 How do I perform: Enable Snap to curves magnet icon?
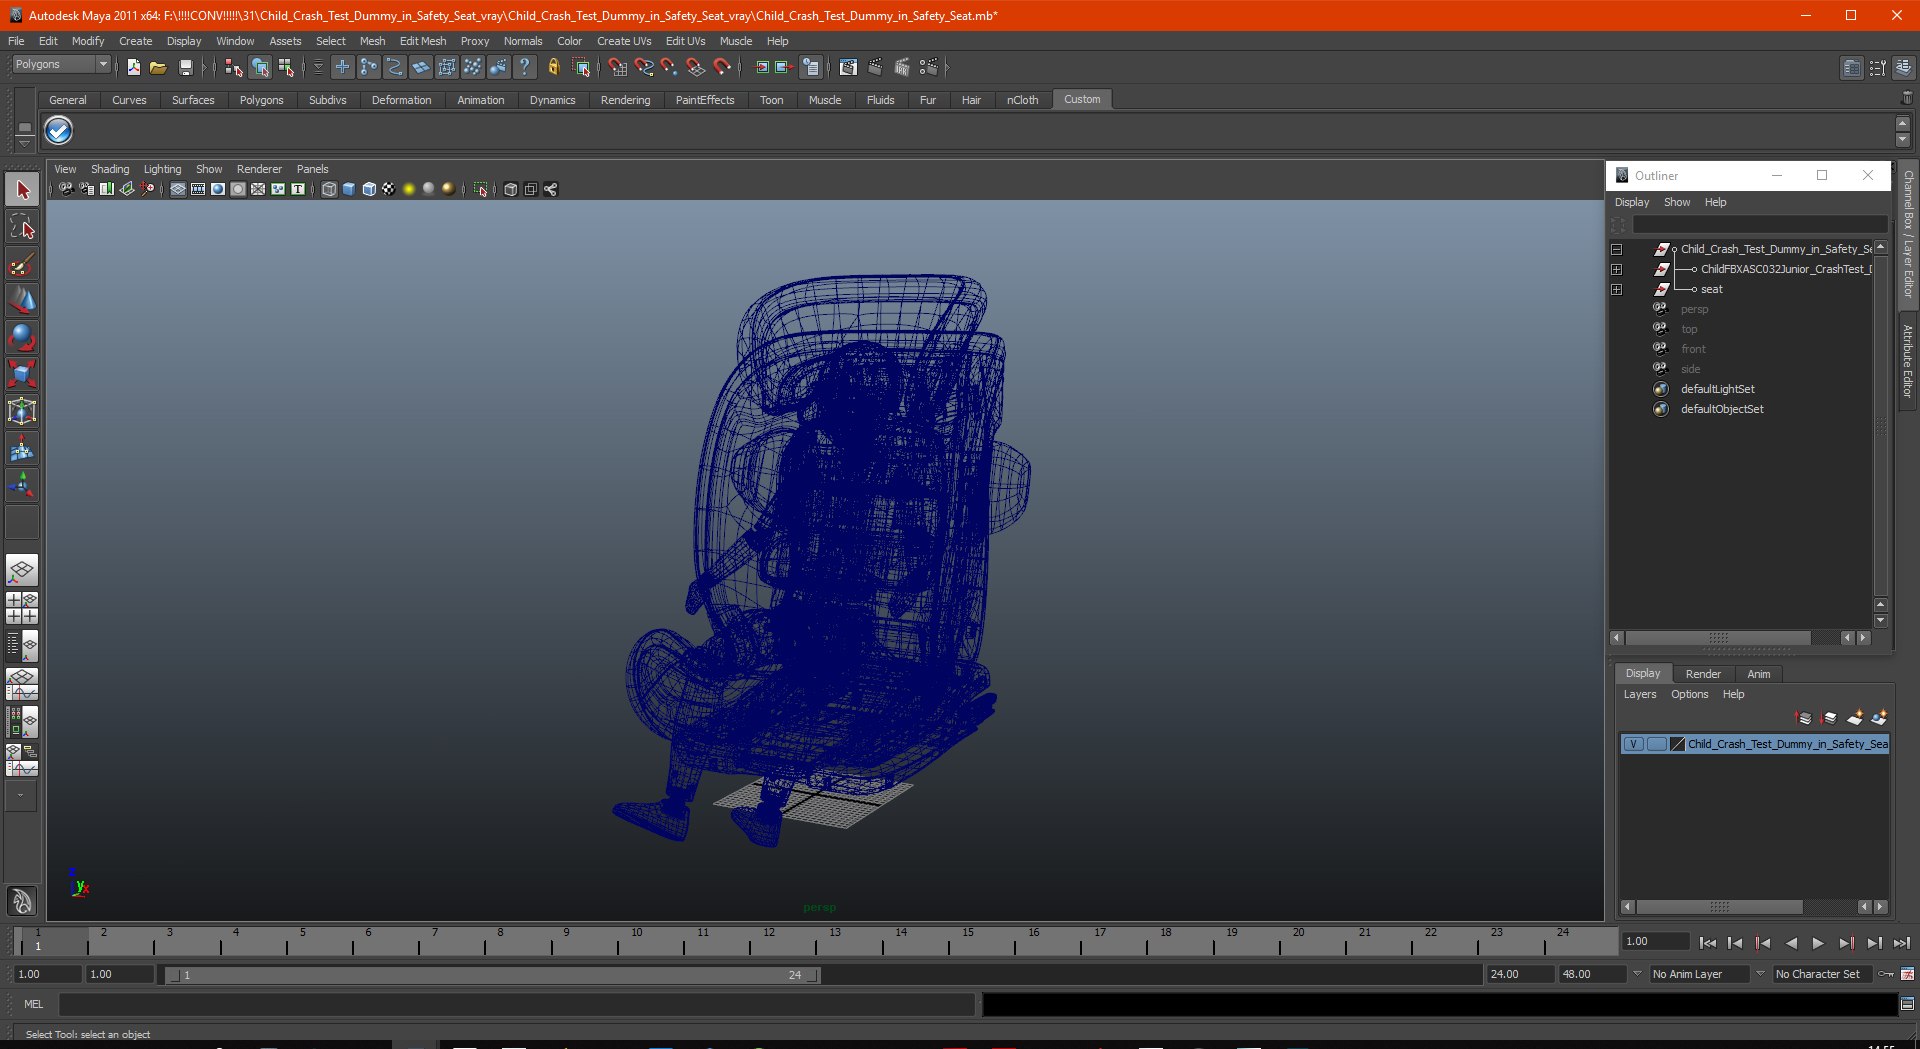(644, 67)
